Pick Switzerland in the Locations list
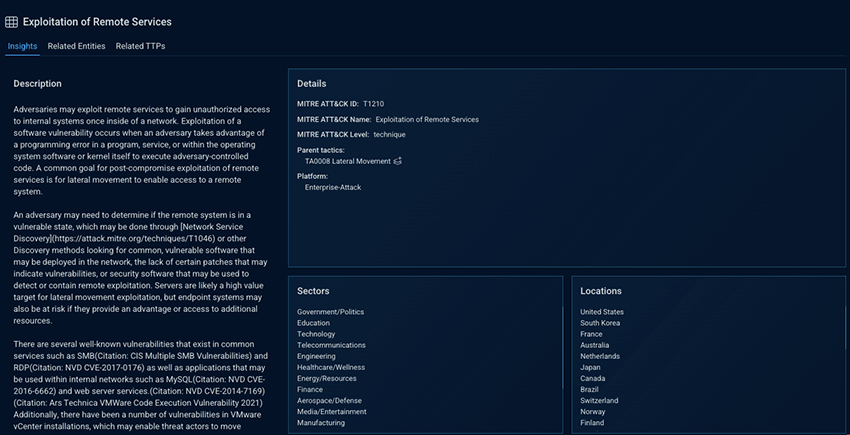The height and width of the screenshot is (435, 850). coord(600,401)
